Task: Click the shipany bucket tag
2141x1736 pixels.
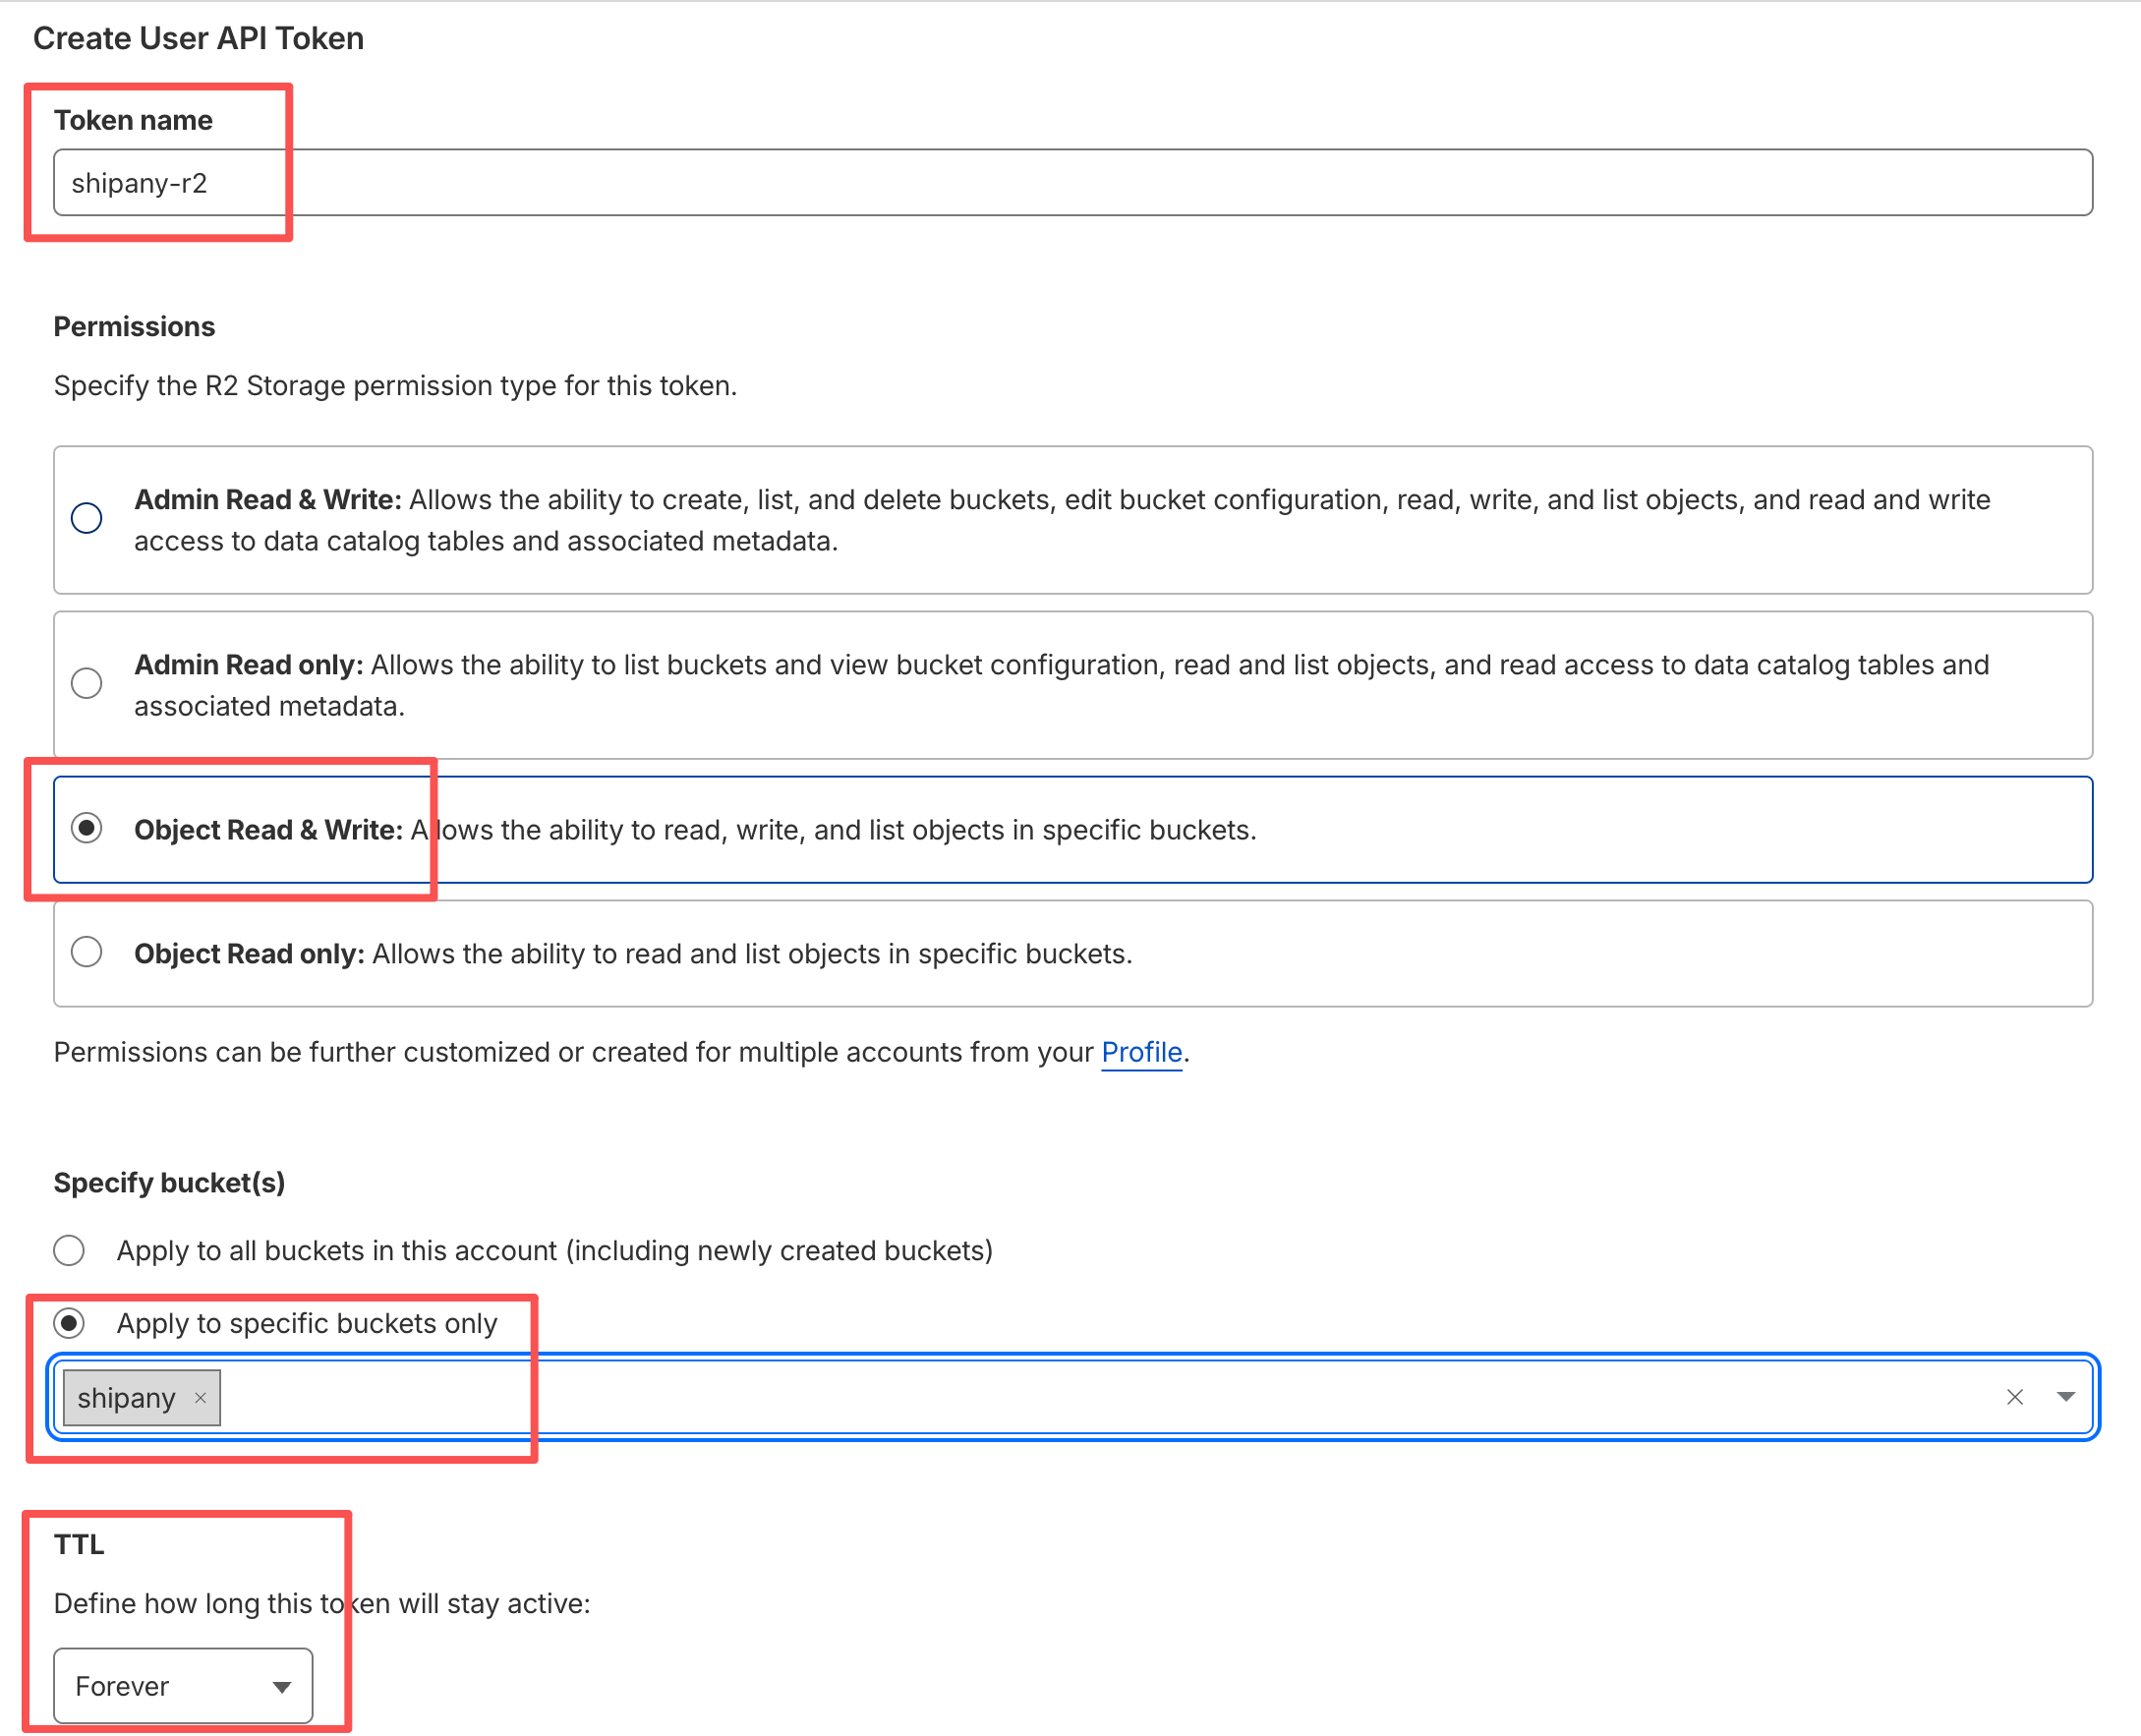Action: (x=126, y=1398)
